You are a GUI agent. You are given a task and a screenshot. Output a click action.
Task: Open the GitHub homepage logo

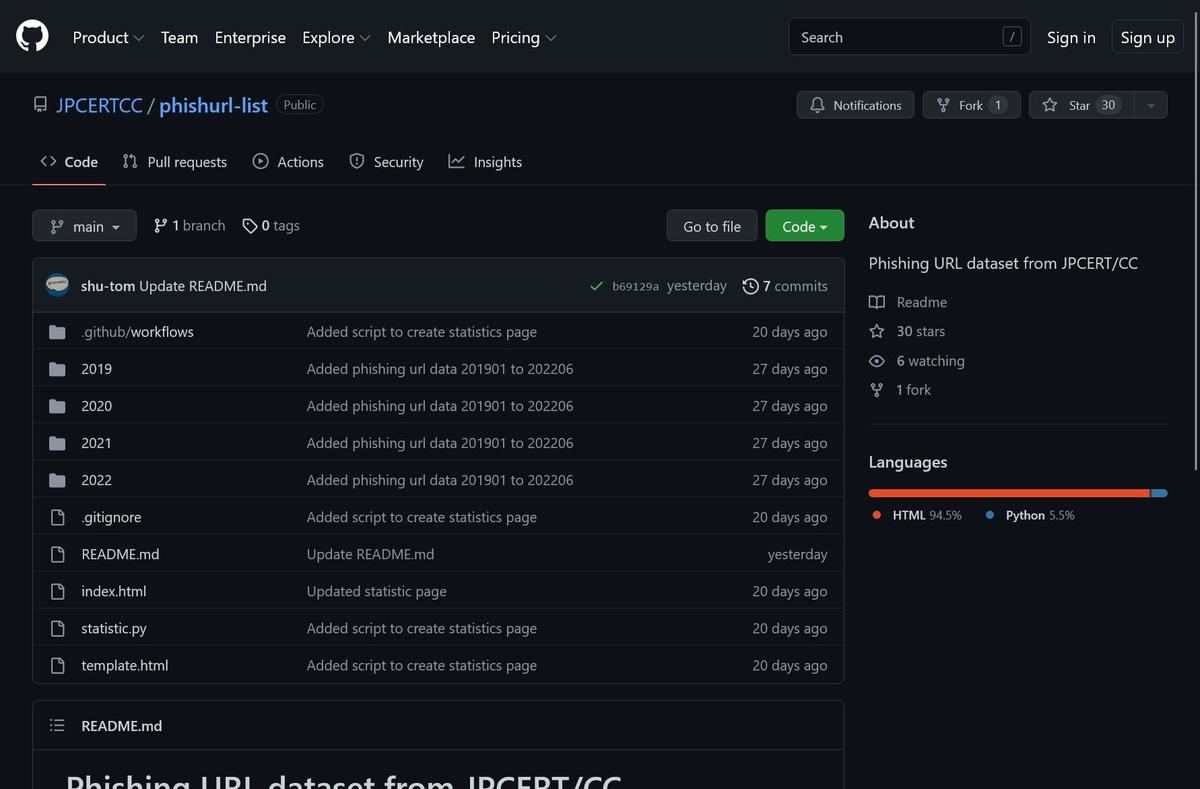32,36
